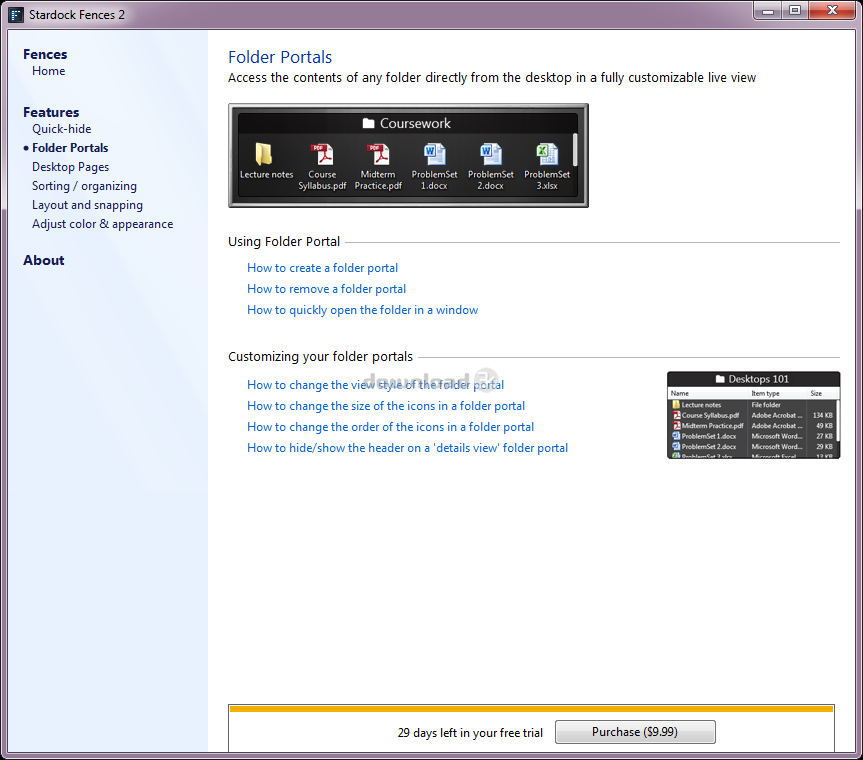The height and width of the screenshot is (760, 863).
Task: Click the Lecture notes folder icon in Coursework preview
Action: pos(264,155)
